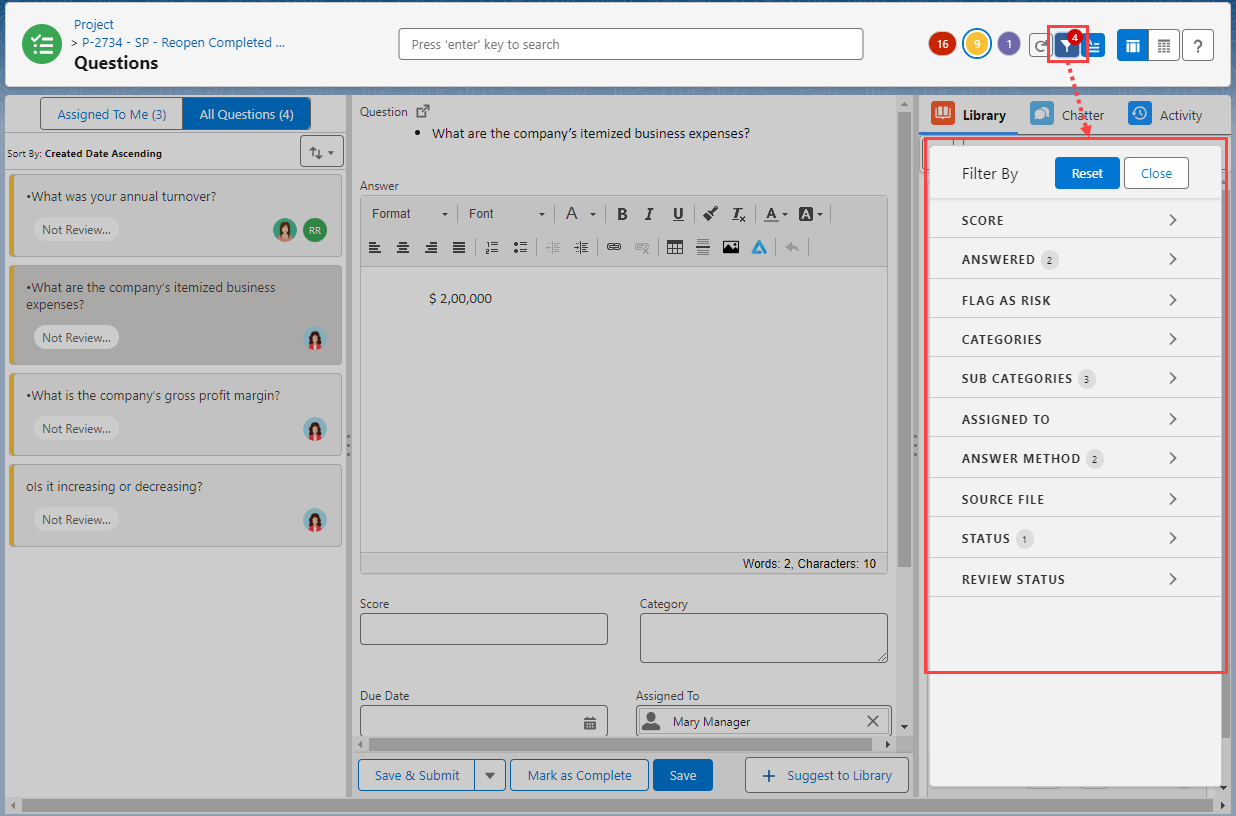The width and height of the screenshot is (1236, 816).
Task: Open question in new window icon
Action: pyautogui.click(x=423, y=112)
